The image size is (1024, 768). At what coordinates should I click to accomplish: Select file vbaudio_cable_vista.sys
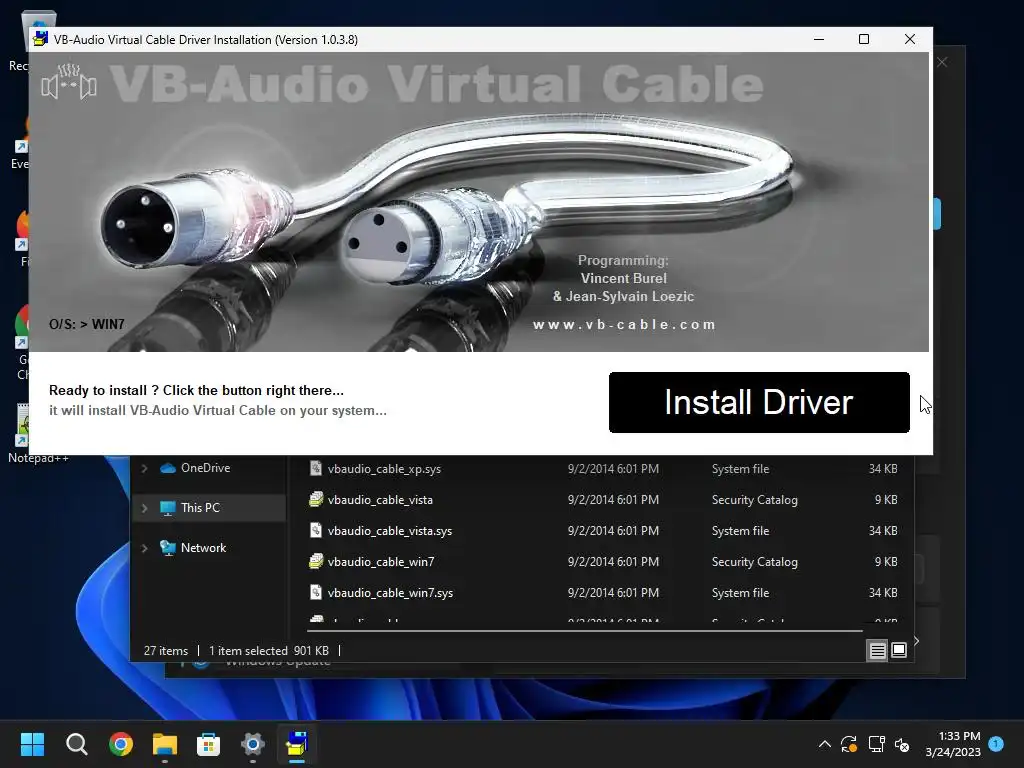(390, 531)
